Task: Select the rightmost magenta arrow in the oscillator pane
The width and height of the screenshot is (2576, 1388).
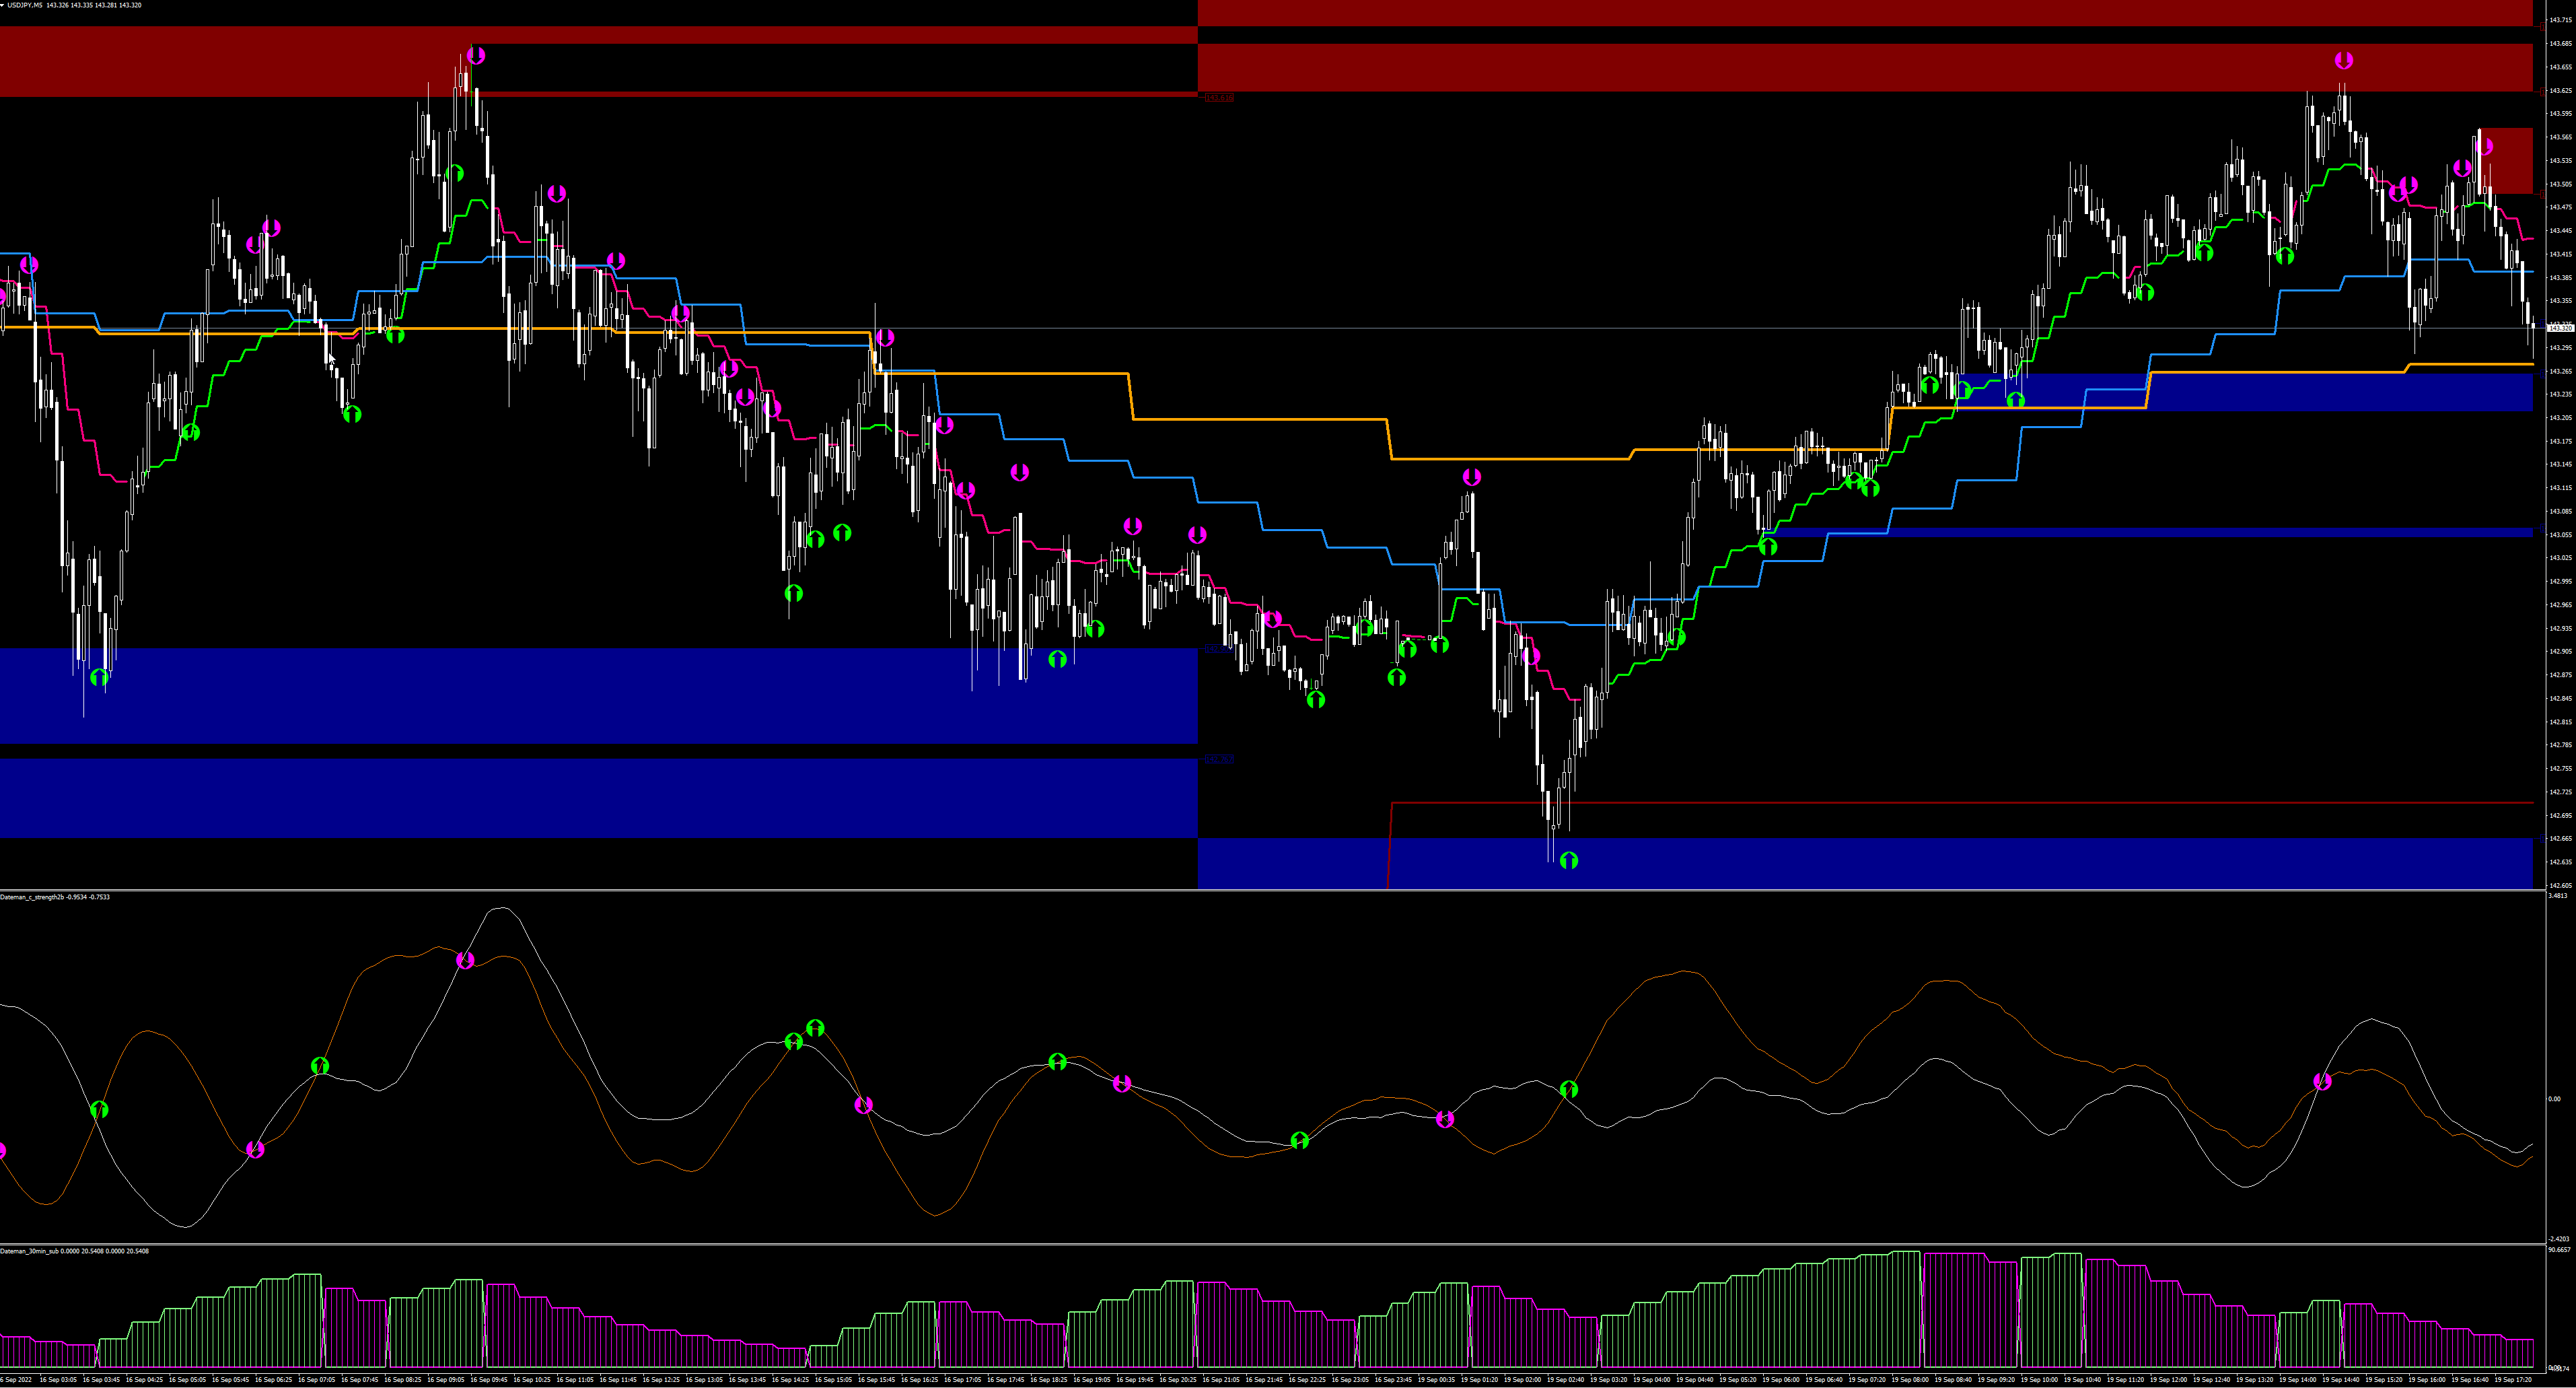Action: pyautogui.click(x=2322, y=1082)
